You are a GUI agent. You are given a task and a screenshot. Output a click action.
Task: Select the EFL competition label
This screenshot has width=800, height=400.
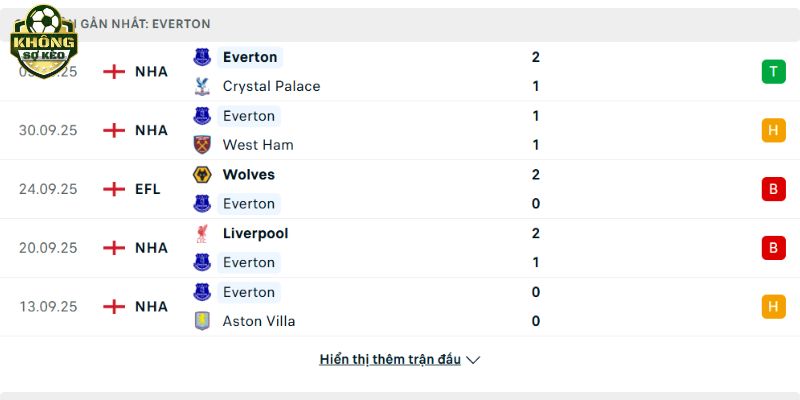pyautogui.click(x=148, y=189)
